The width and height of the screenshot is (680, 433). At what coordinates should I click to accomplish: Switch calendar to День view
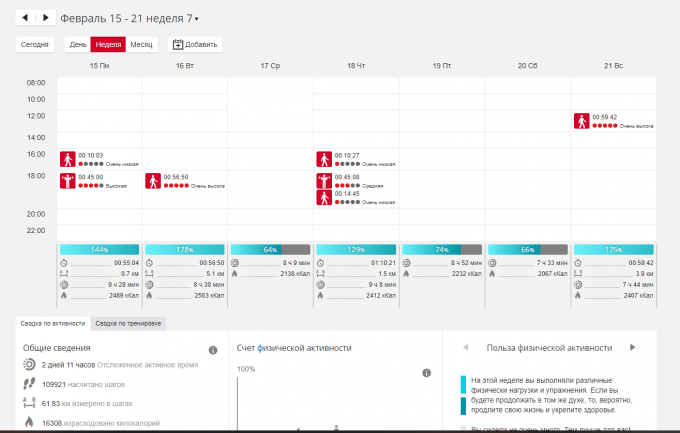coord(77,45)
